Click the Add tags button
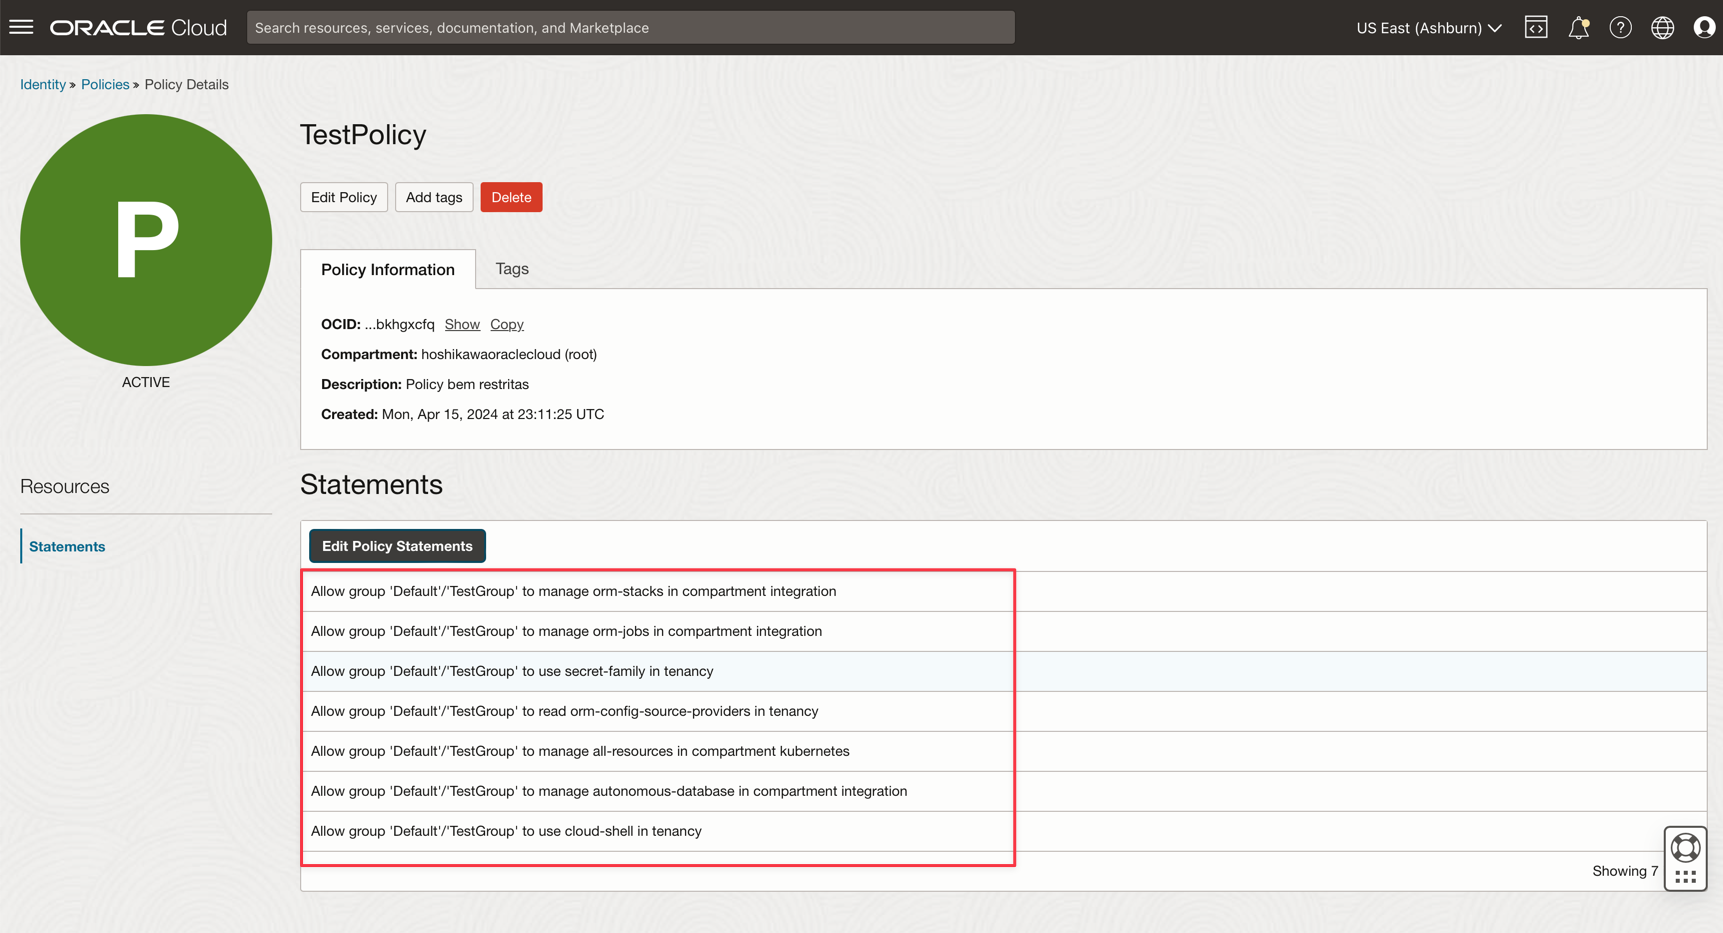Screen dimensions: 1723x933 [434, 197]
